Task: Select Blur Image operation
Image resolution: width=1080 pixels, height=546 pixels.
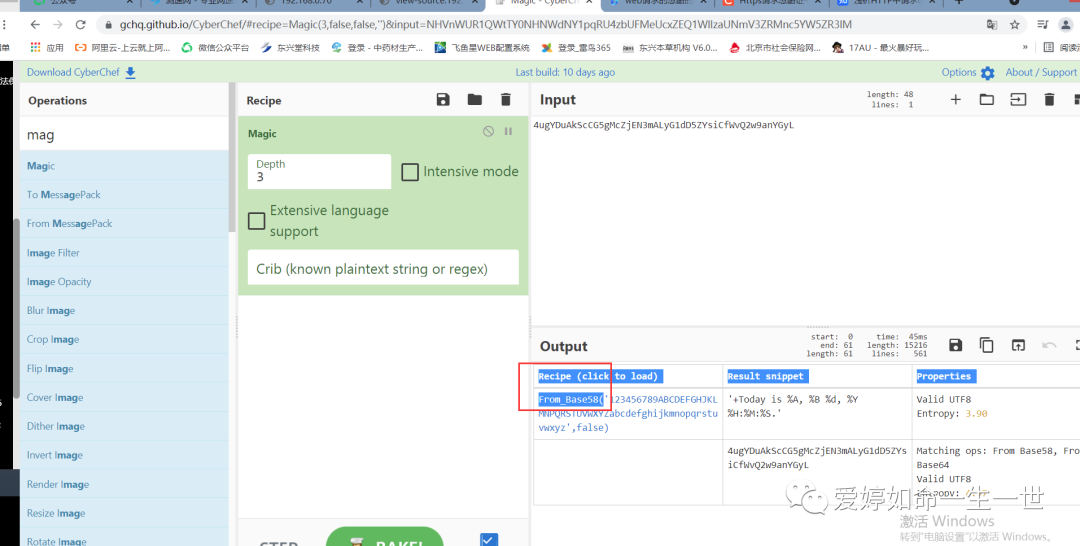Action: click(124, 311)
